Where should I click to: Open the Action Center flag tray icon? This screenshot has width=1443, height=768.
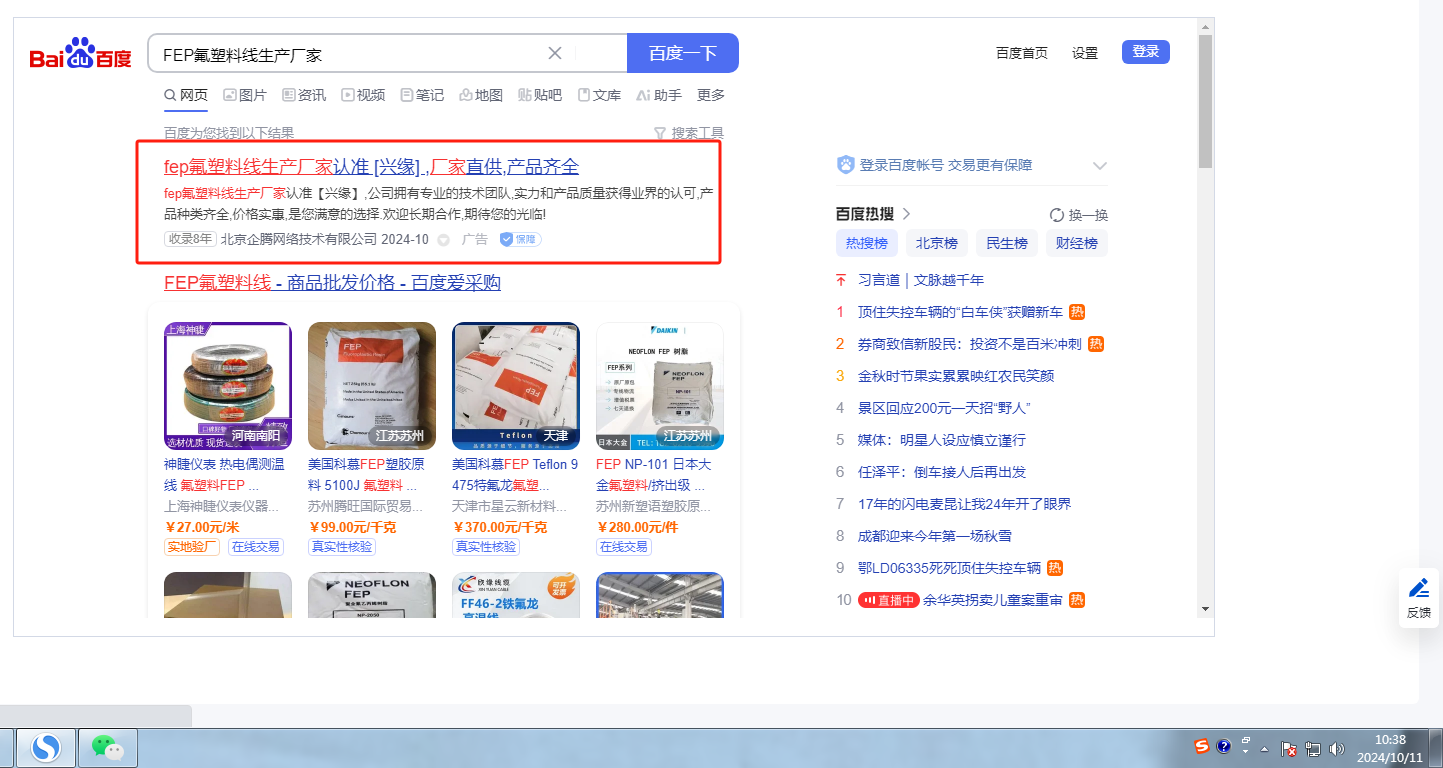pos(1289,748)
